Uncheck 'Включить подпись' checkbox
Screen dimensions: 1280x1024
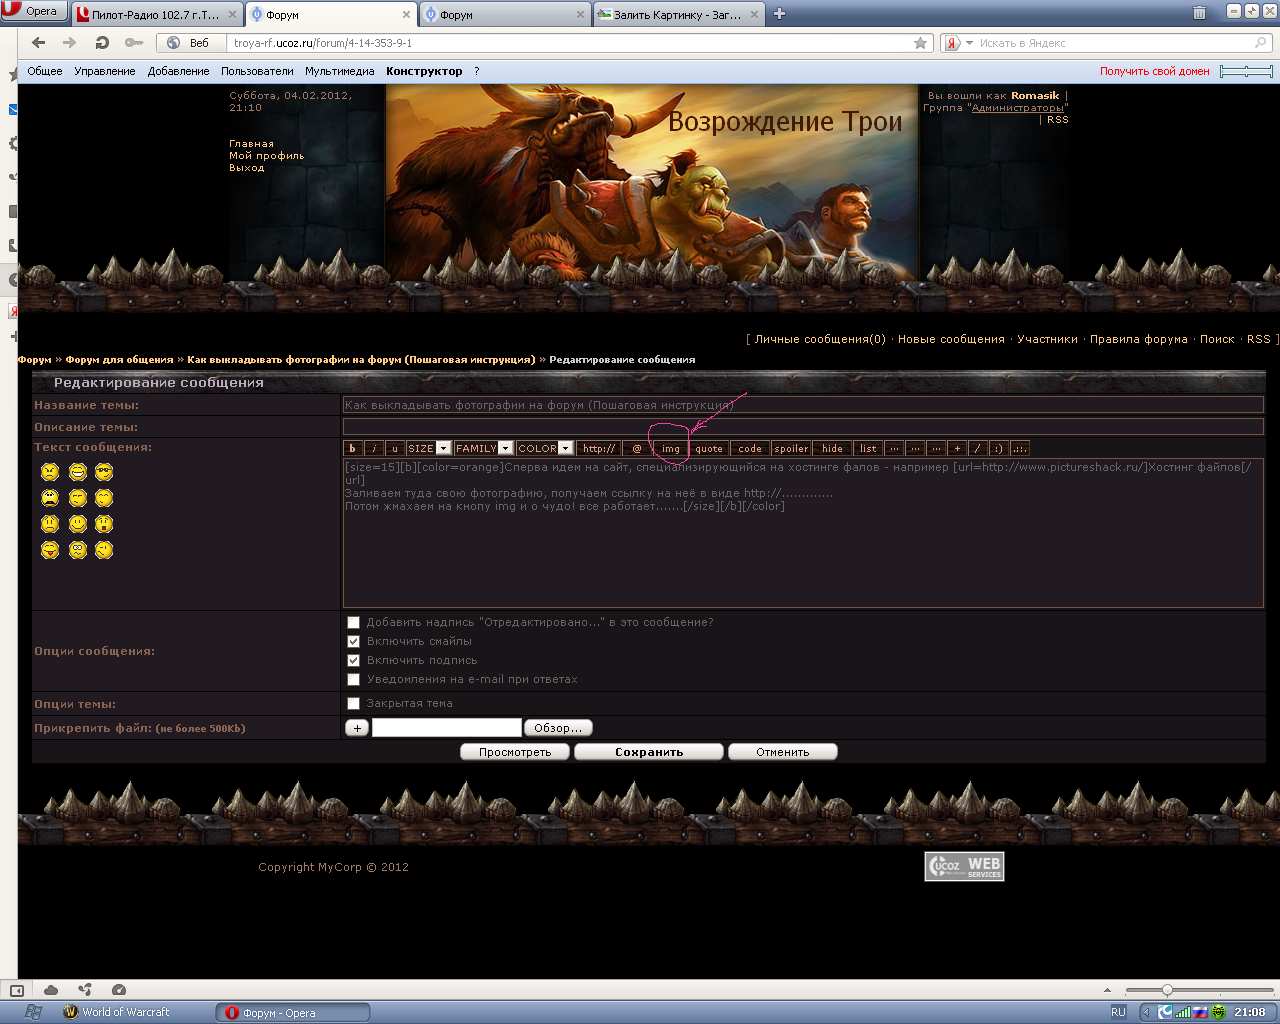click(353, 660)
